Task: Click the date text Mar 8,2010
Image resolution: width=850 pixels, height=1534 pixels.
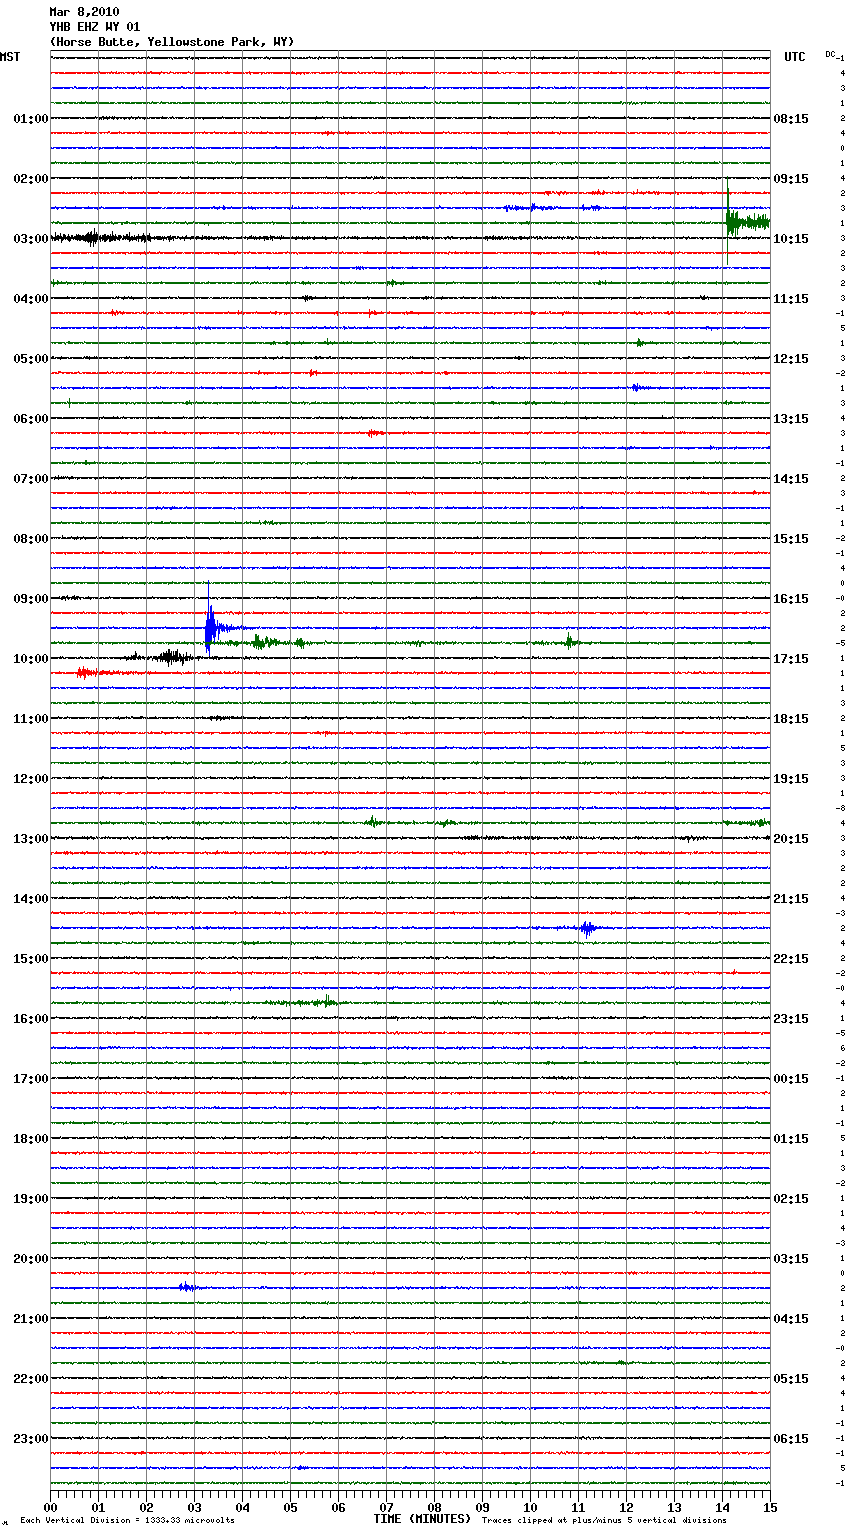Action: coord(84,12)
